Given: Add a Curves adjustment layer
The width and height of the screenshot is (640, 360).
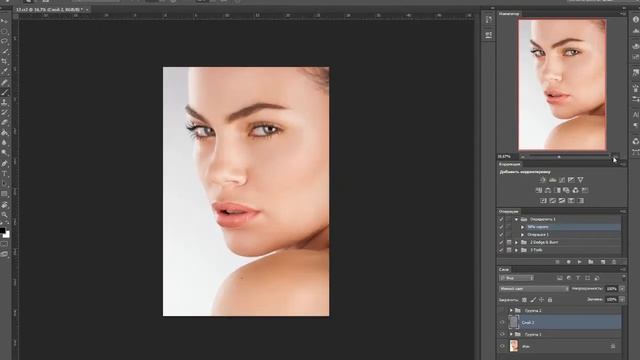Looking at the screenshot, I should point(562,180).
